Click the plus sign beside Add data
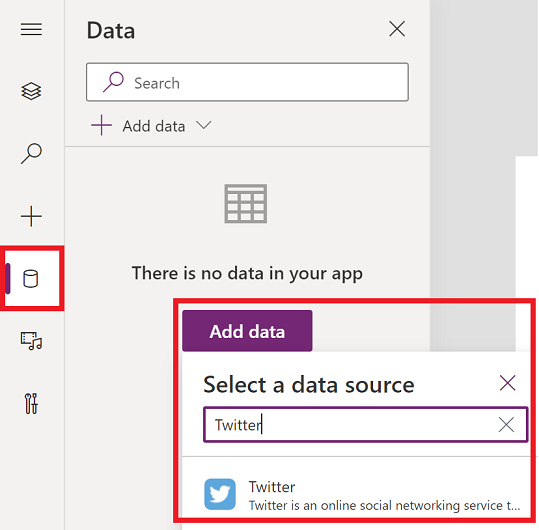 click(x=101, y=125)
